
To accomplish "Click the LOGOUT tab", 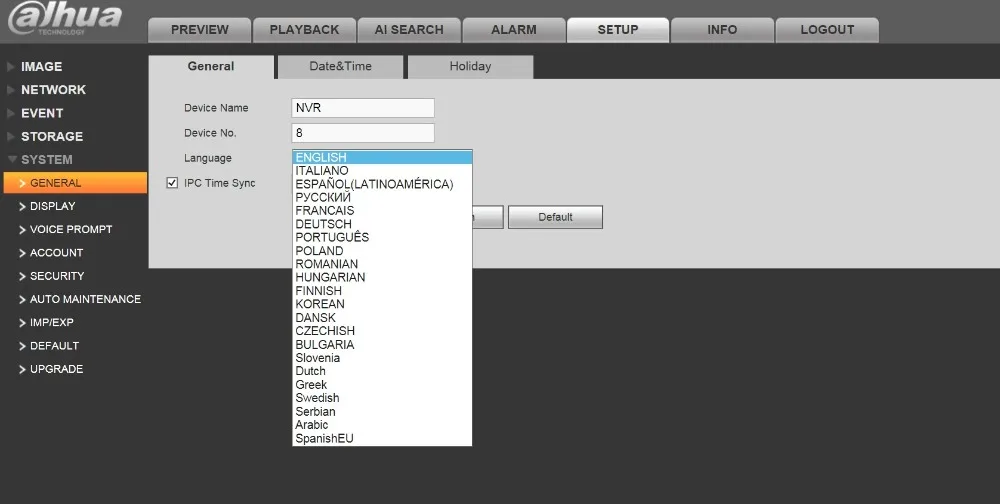I will (827, 30).
